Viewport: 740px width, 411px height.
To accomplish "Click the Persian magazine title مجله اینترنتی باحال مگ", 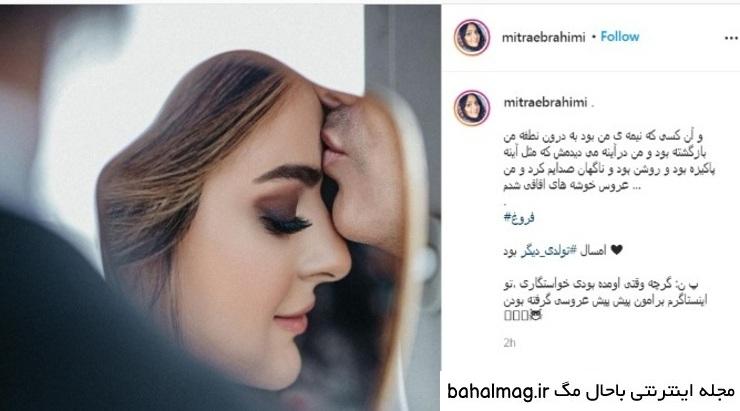I will pyautogui.click(x=644, y=391).
